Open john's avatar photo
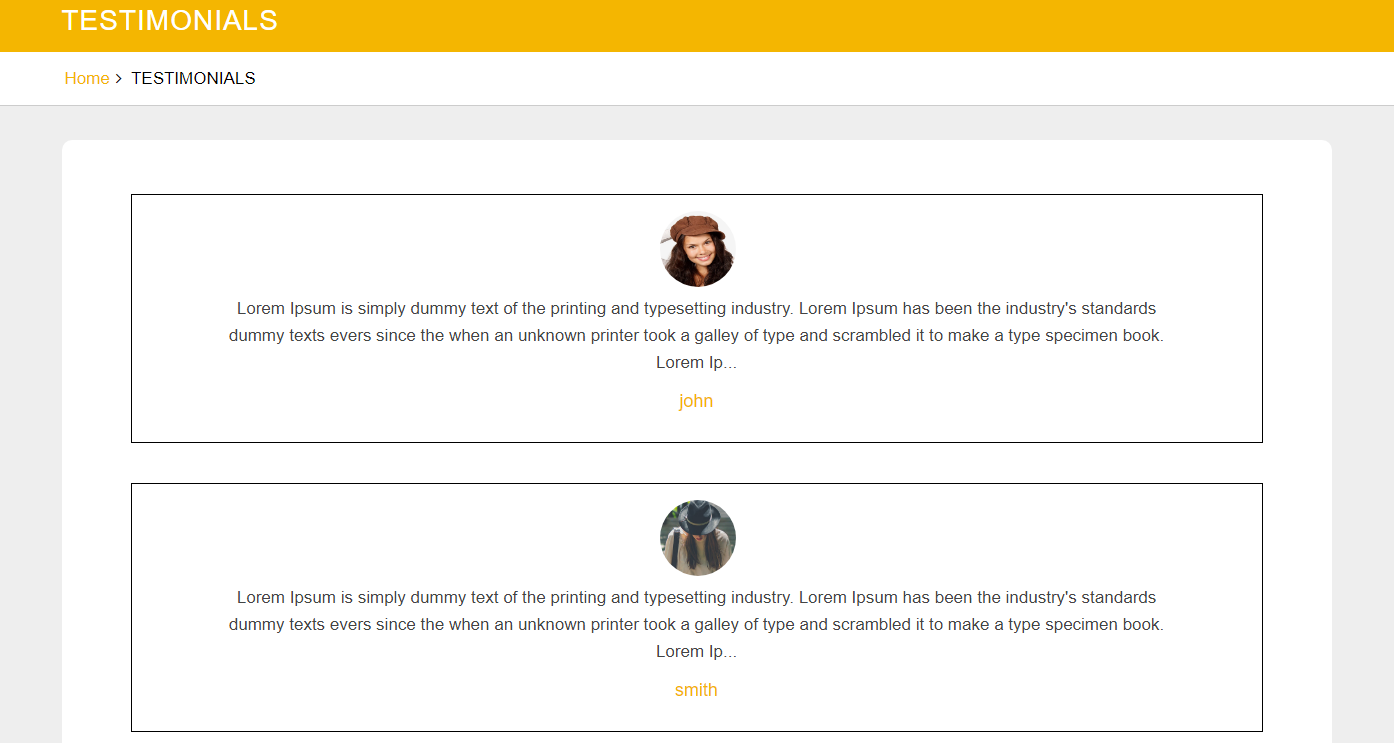This screenshot has height=743, width=1394. [697, 249]
